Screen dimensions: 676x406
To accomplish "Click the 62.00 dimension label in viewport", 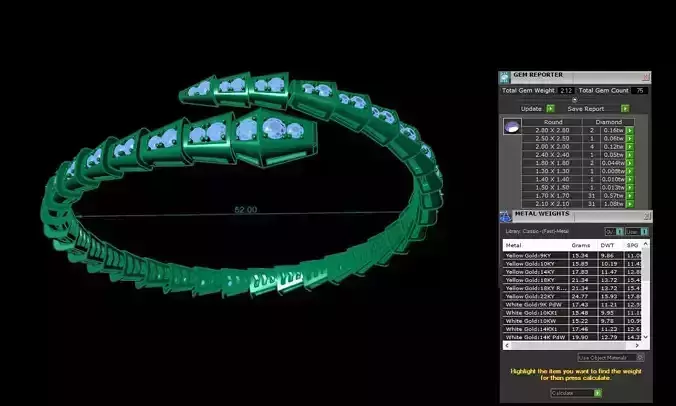I will [246, 210].
